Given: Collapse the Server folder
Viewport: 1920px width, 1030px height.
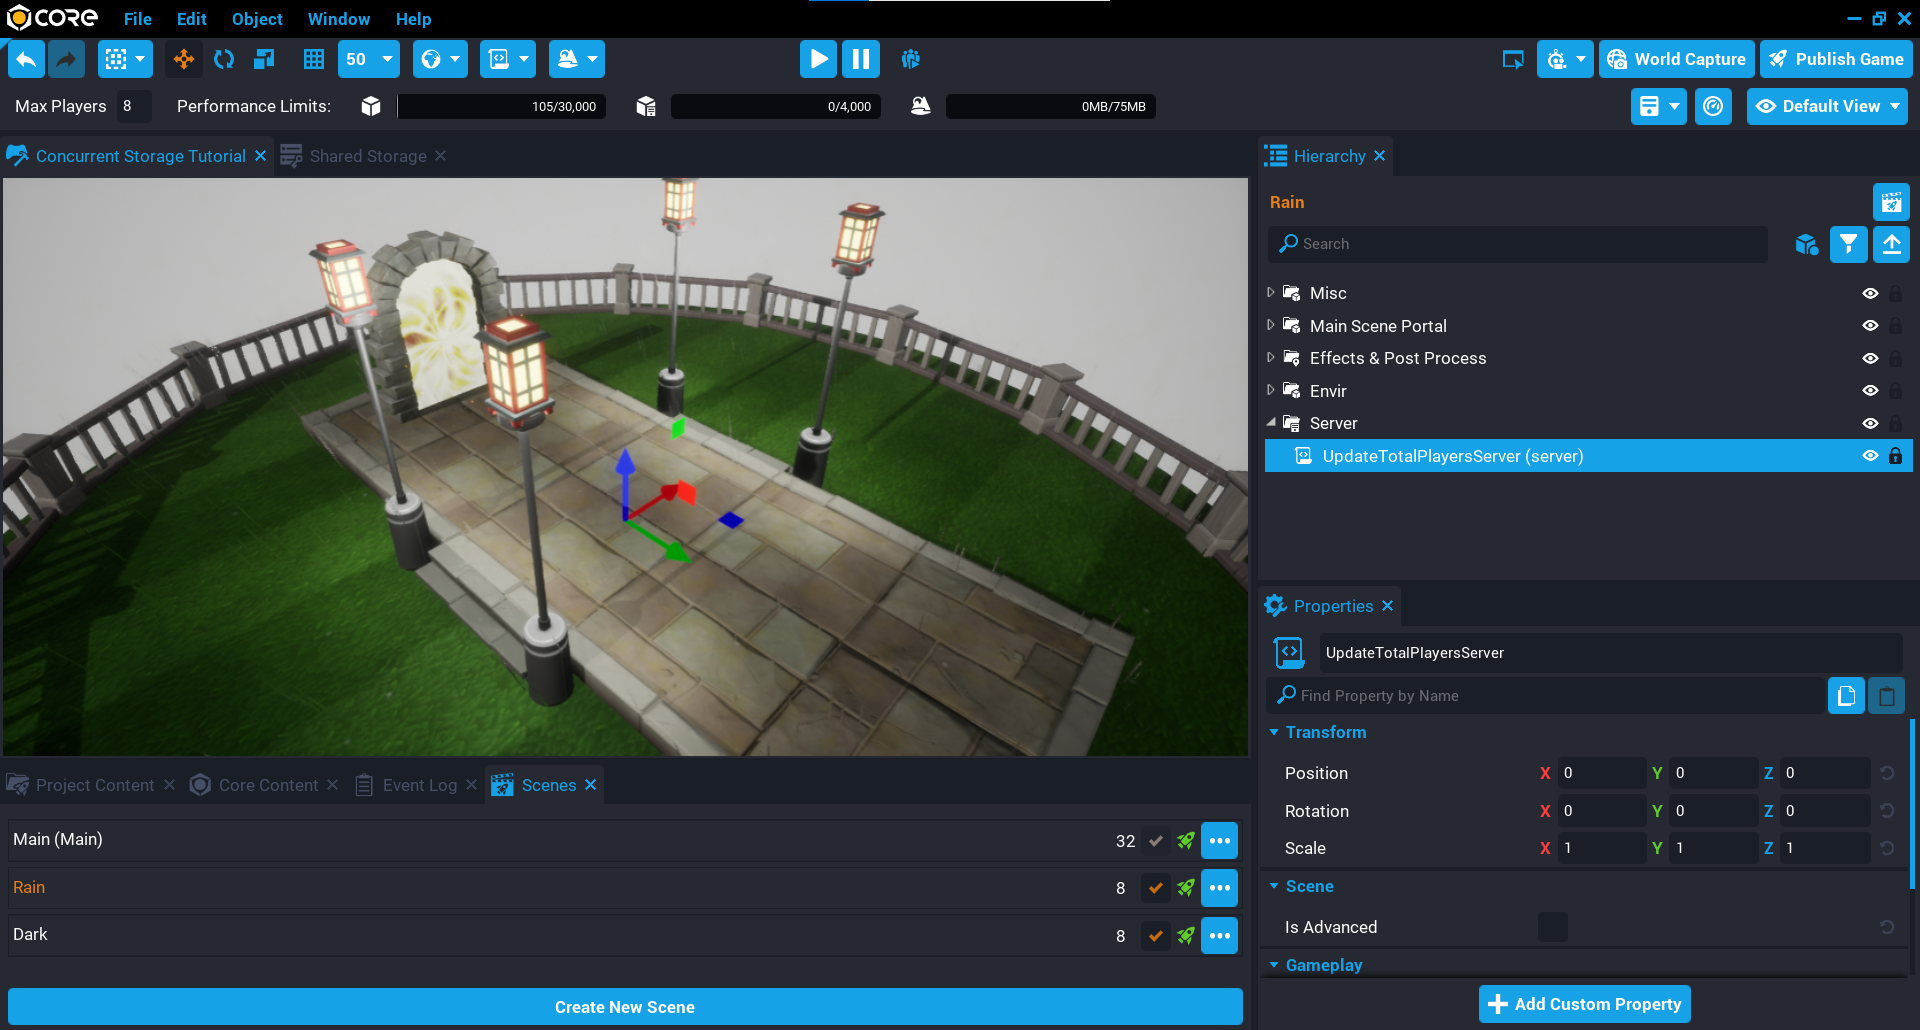Looking at the screenshot, I should click(1271, 423).
